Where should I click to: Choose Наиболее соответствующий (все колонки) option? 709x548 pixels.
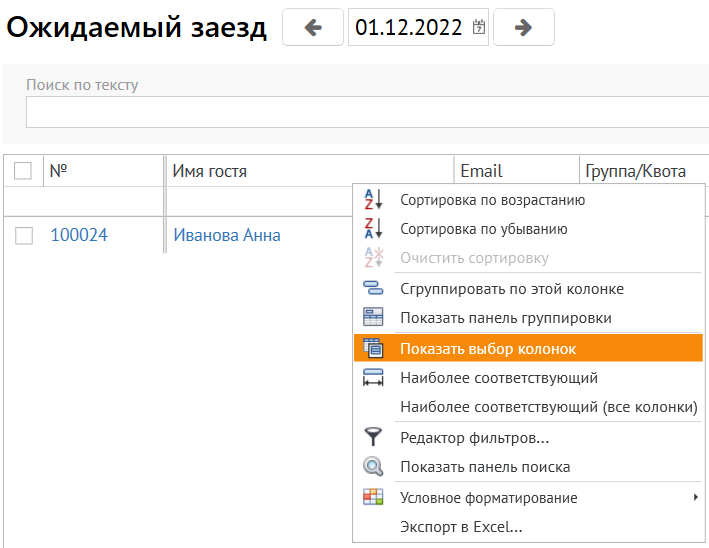point(548,407)
